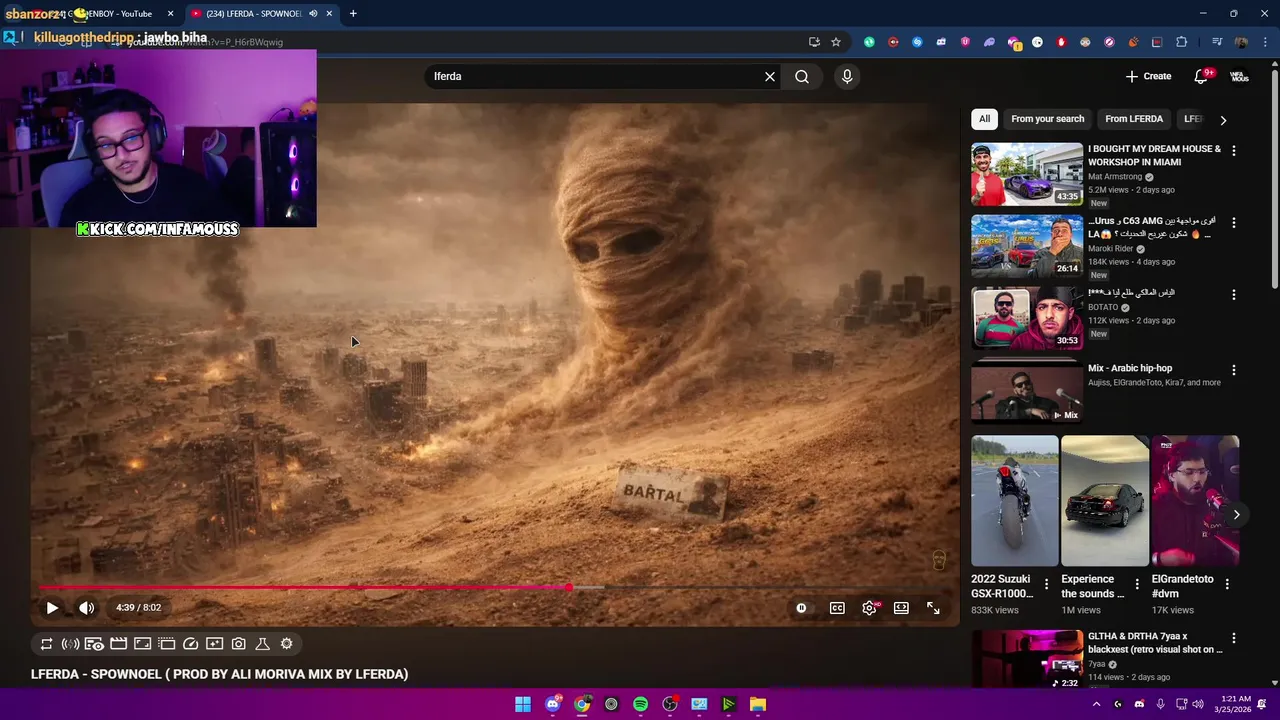
Task: Show hidden system tray icons
Action: pyautogui.click(x=1096, y=704)
